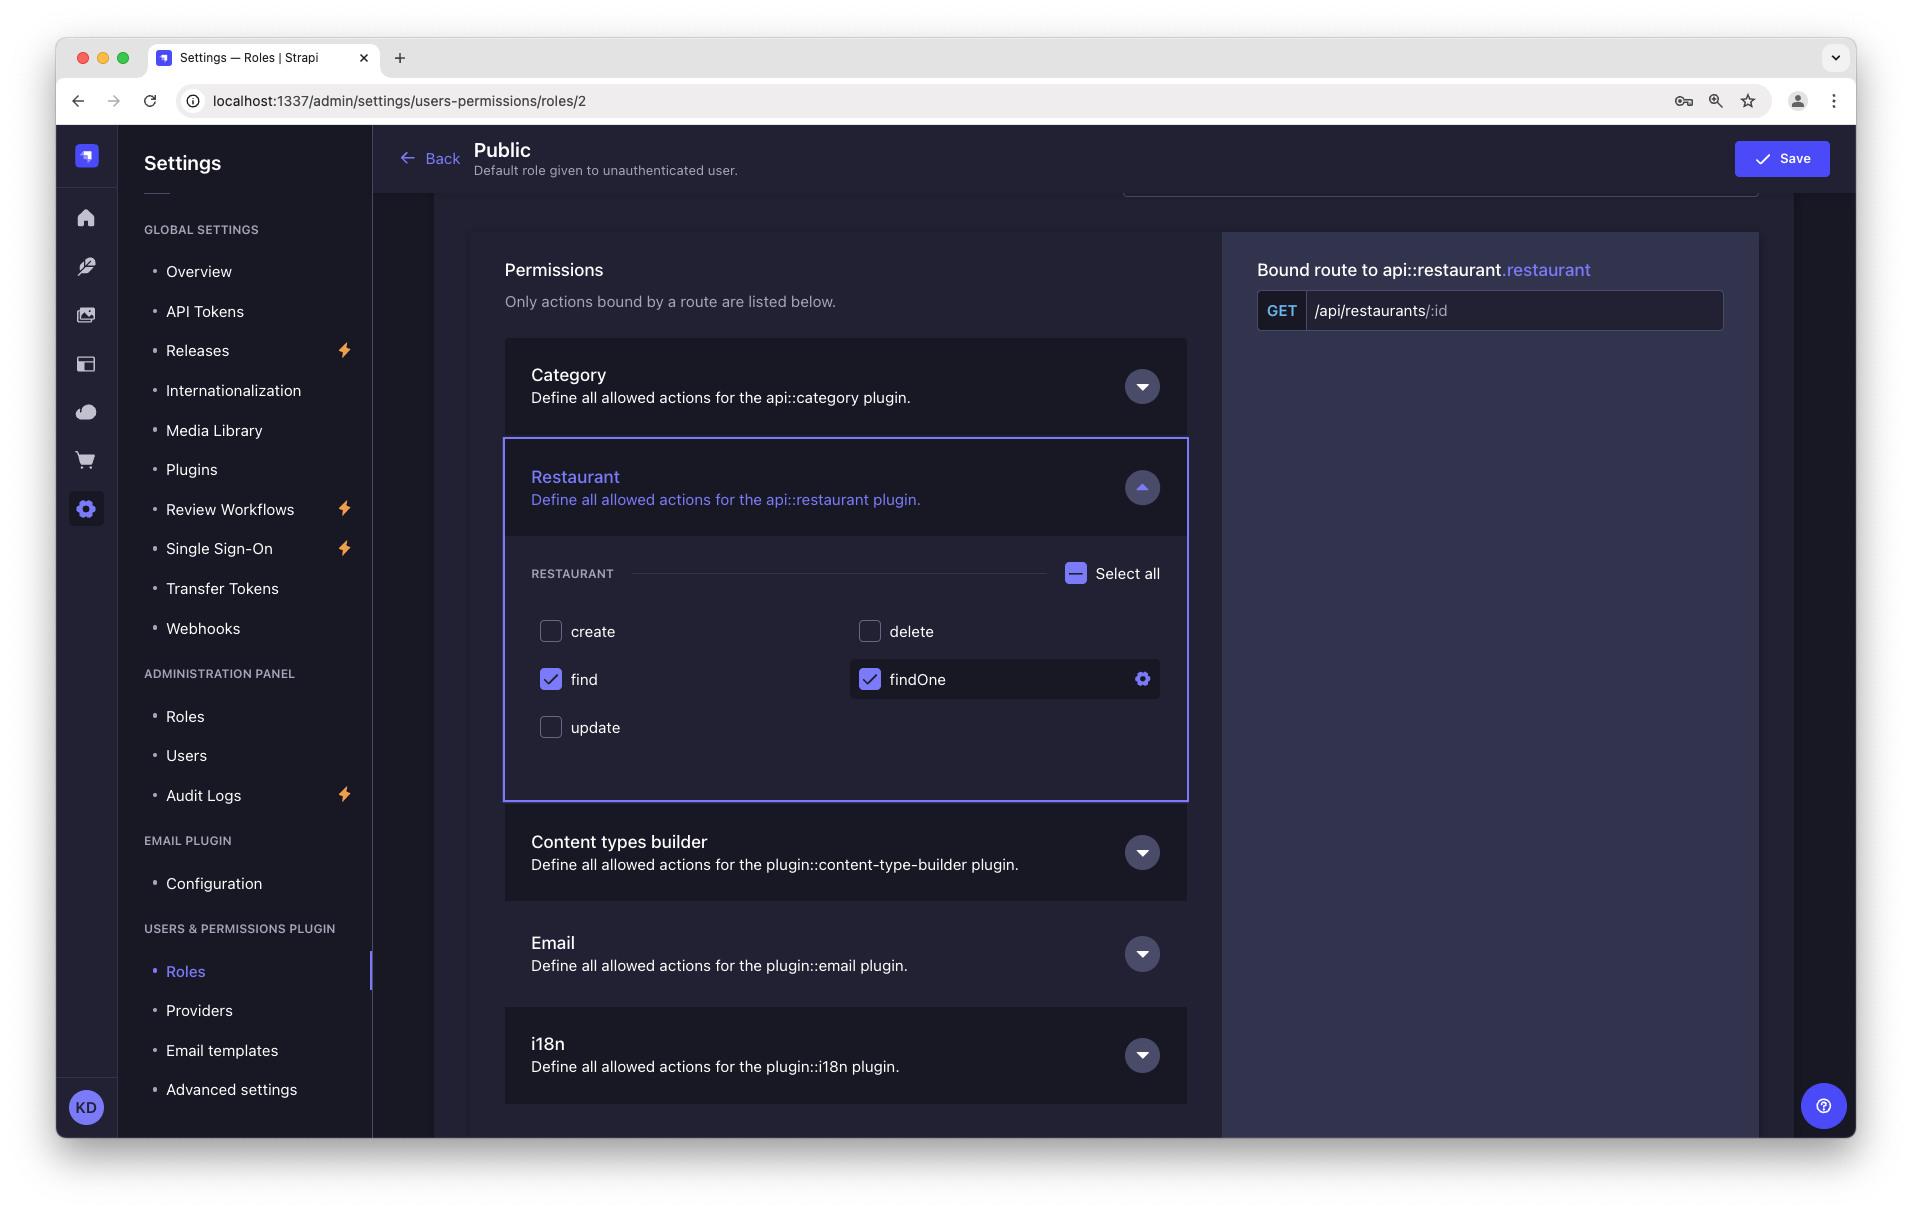Viewport: 1912px width, 1212px height.
Task: Select the Content Manager feather icon
Action: tap(86, 267)
